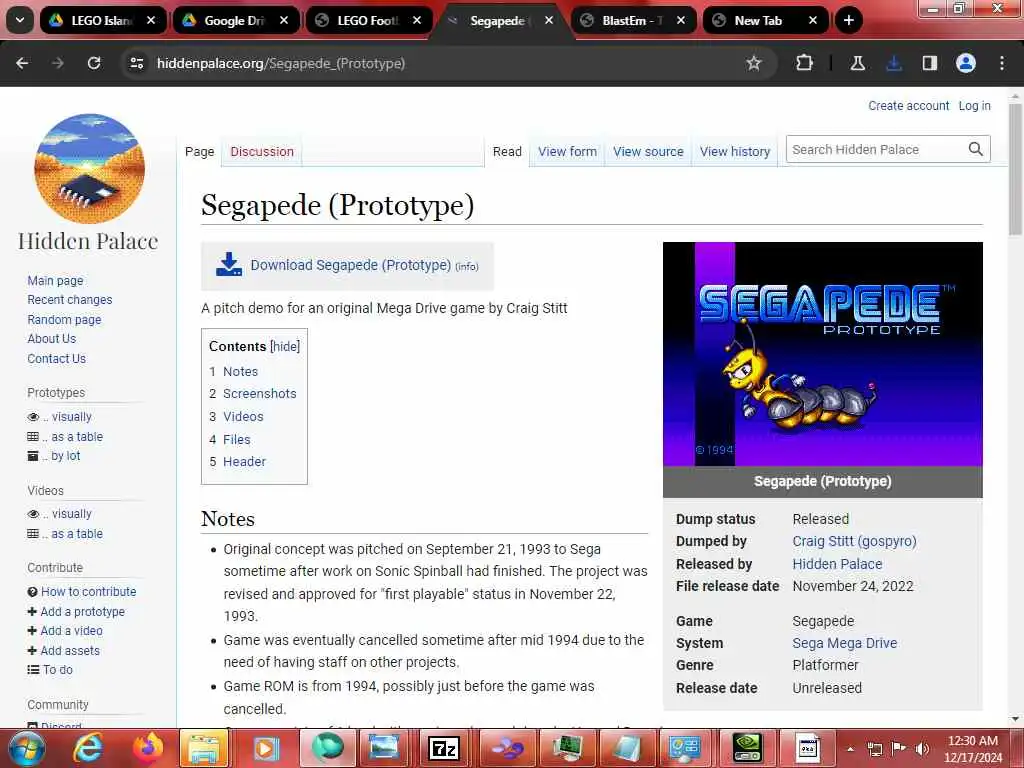Open the media player taskbar icon

click(266, 748)
